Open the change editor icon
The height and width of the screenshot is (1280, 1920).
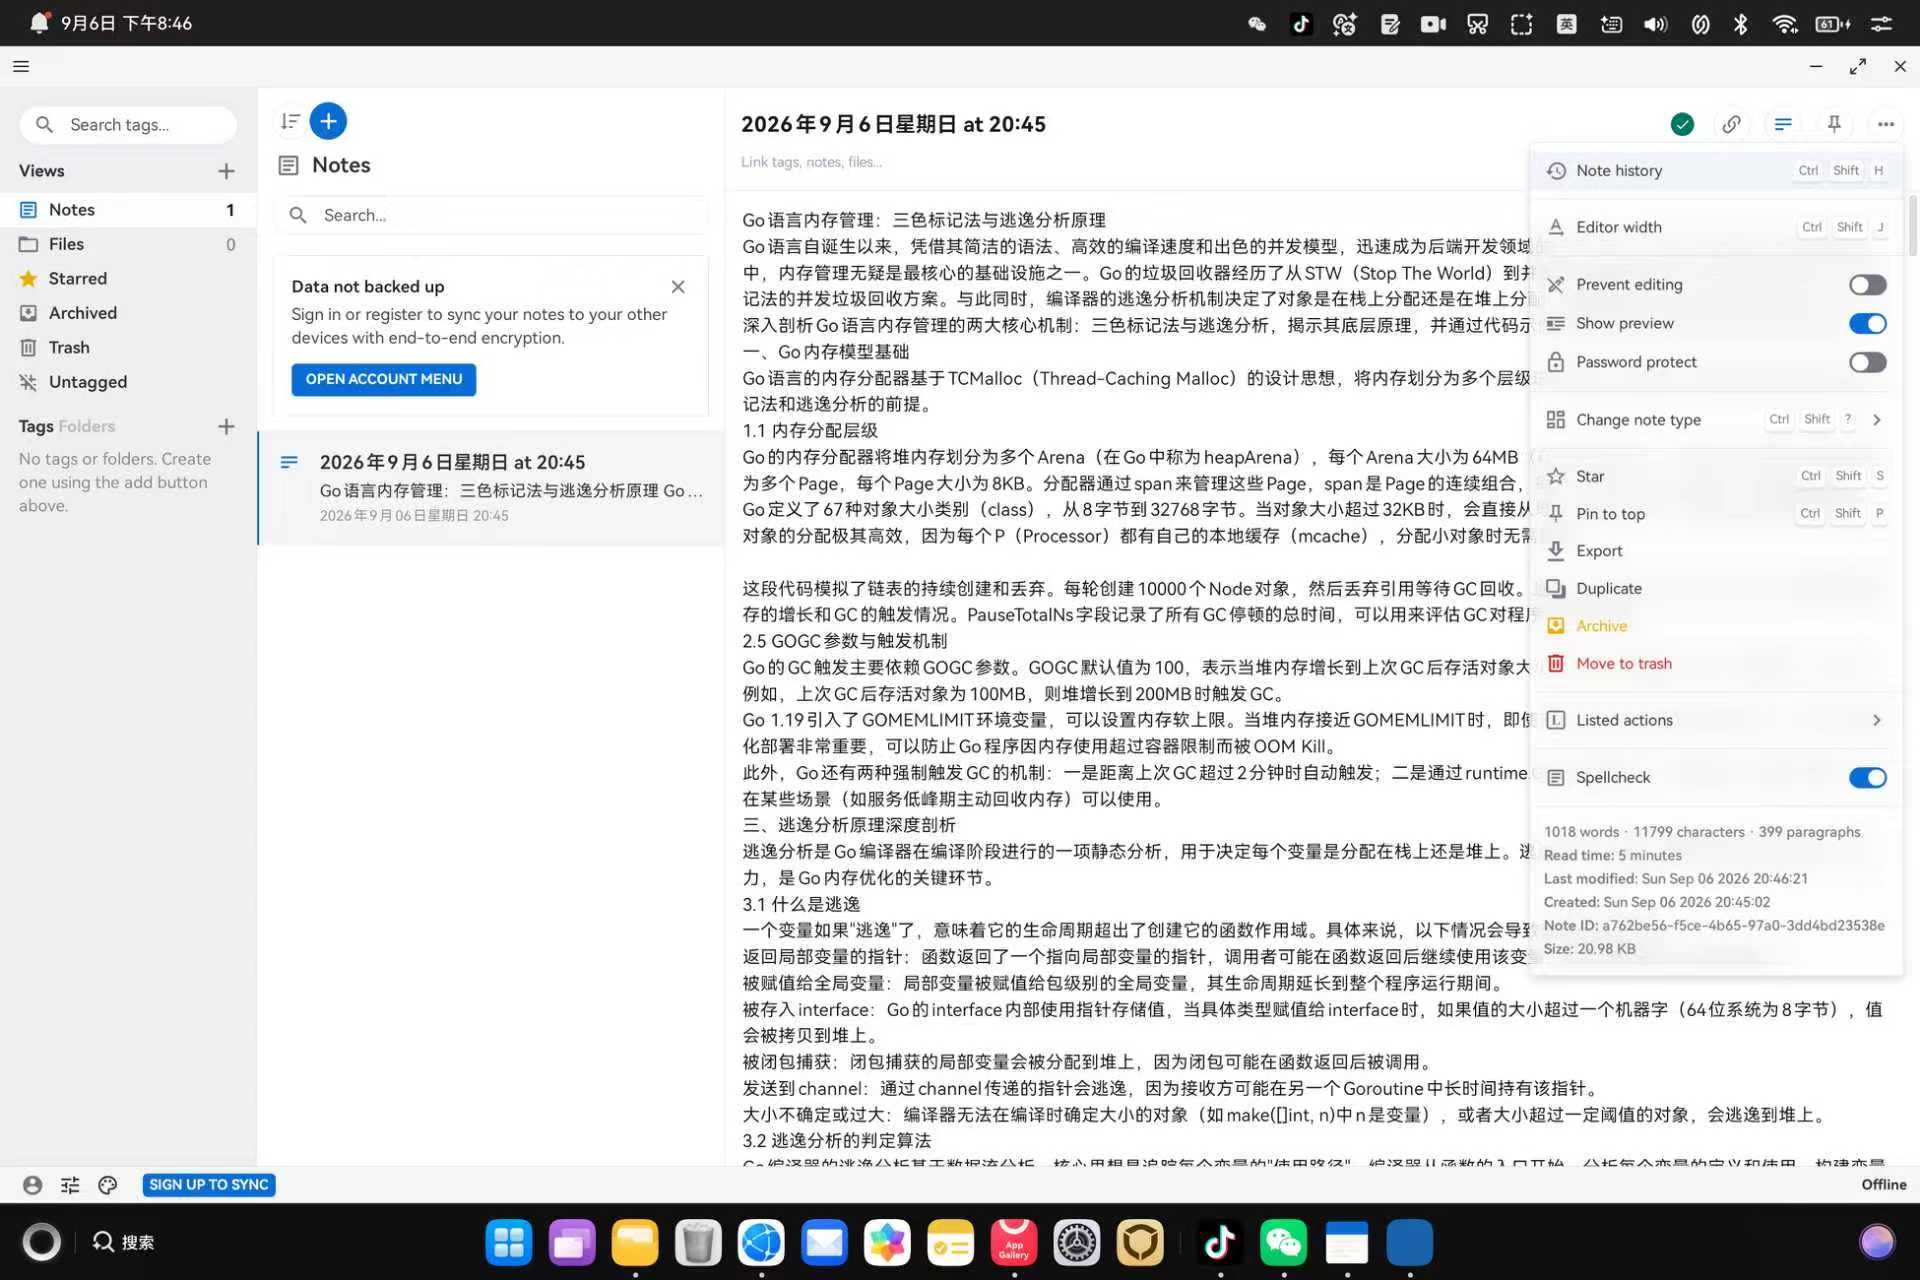(x=1783, y=124)
